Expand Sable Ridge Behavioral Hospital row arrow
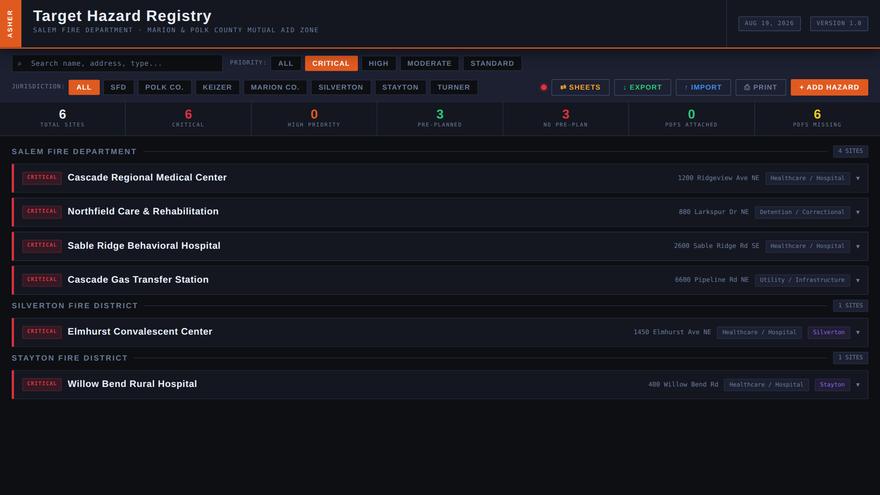The height and width of the screenshot is (495, 880). [858, 246]
